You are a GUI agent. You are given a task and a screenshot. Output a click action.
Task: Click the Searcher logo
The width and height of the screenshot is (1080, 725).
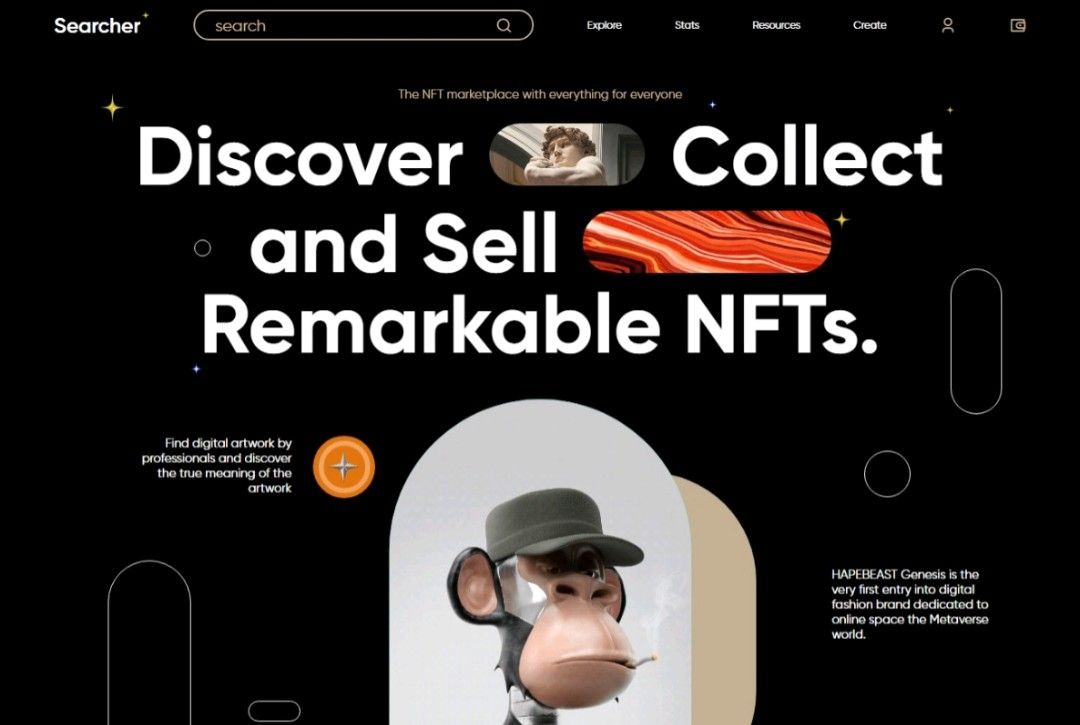point(97,25)
